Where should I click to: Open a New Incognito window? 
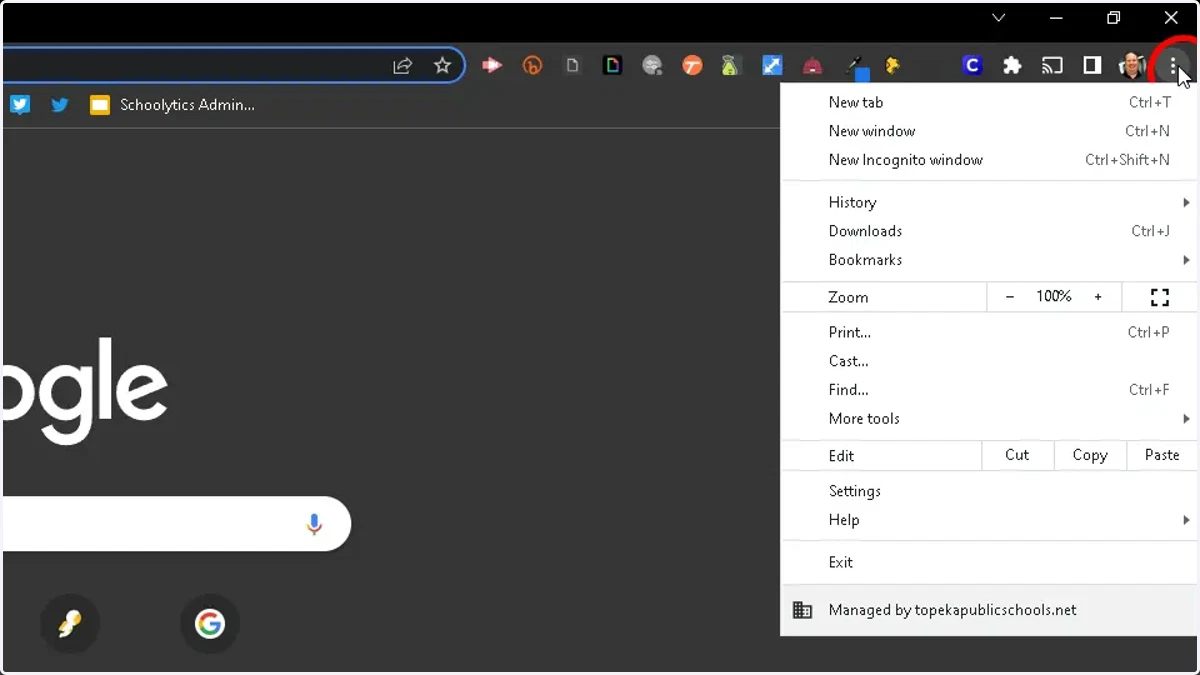click(x=990, y=160)
